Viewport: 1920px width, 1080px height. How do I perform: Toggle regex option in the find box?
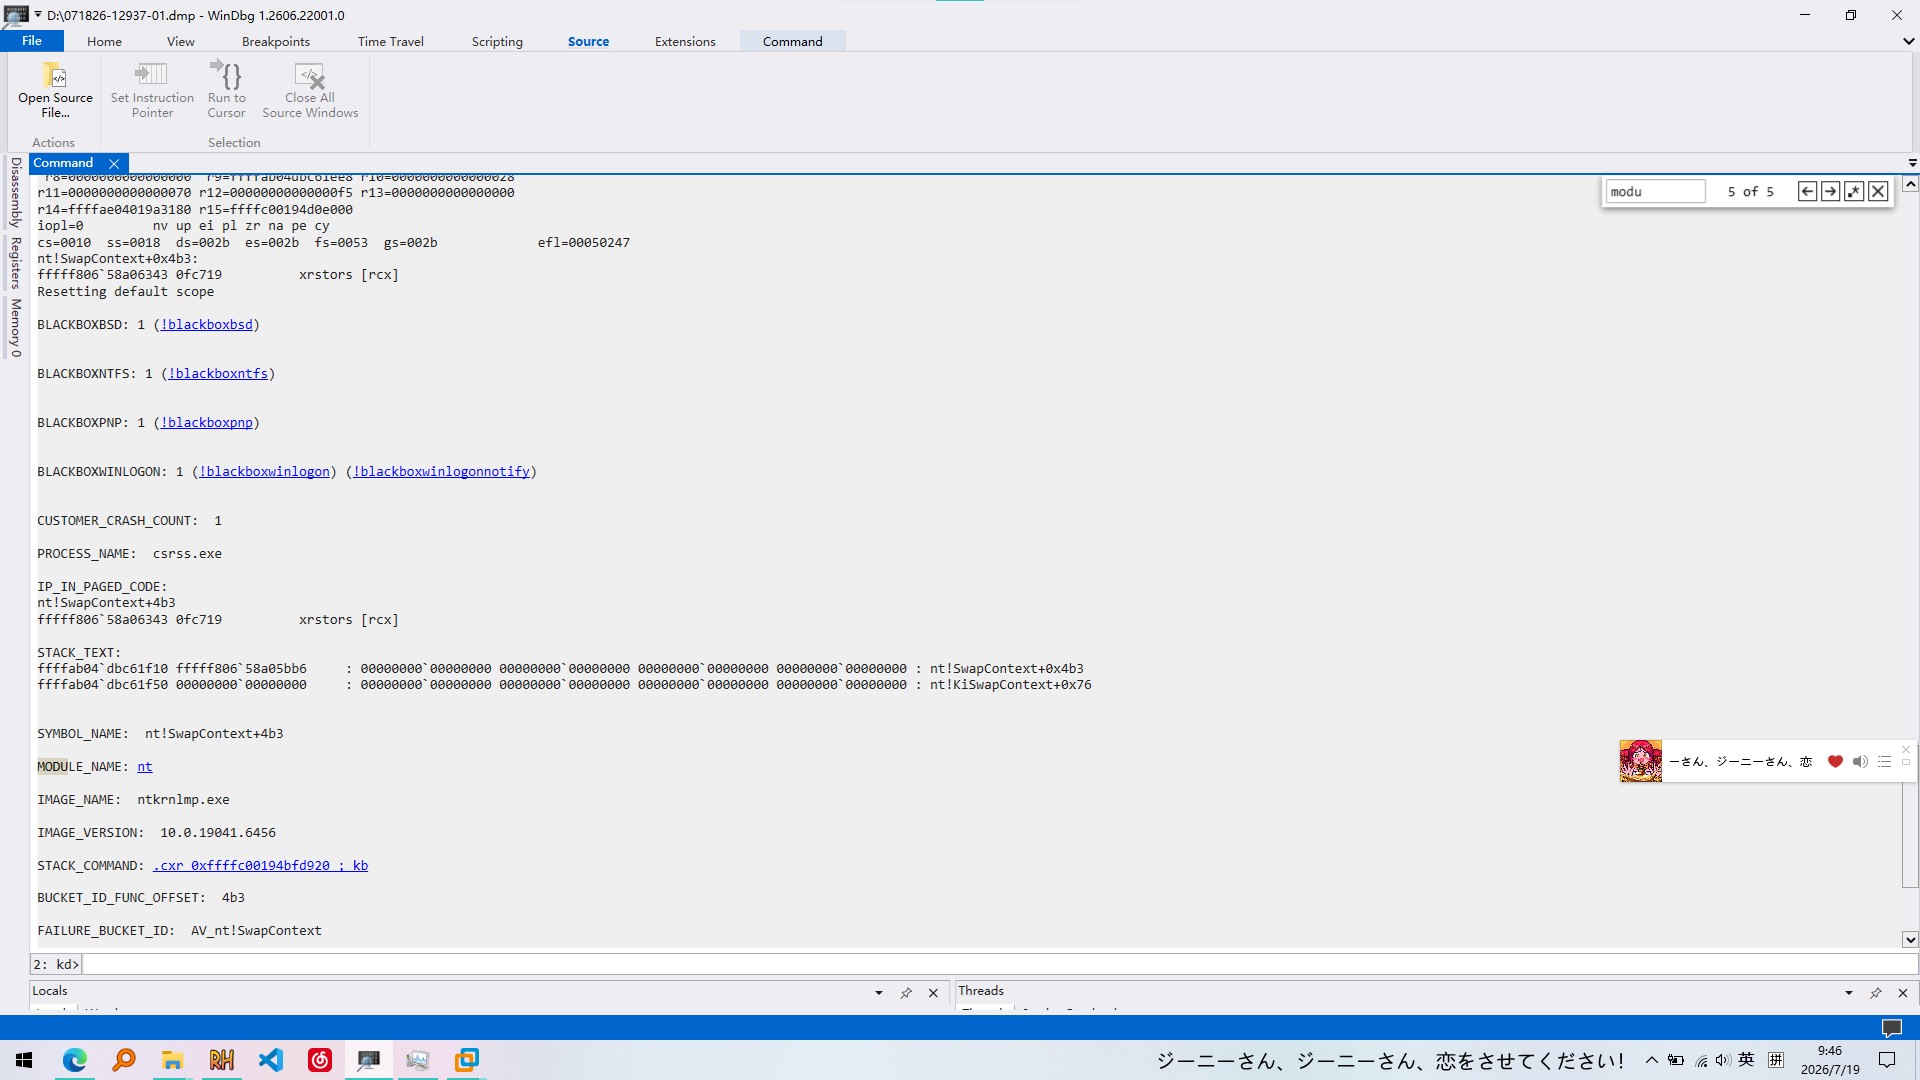click(1854, 191)
